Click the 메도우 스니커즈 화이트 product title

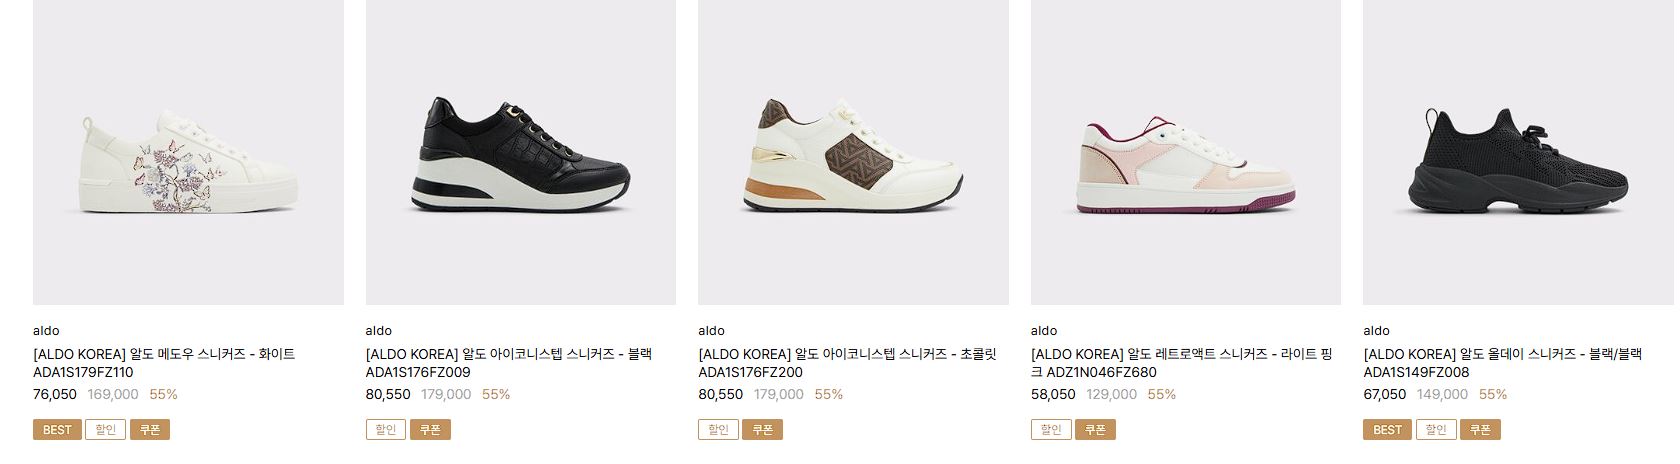click(x=164, y=363)
